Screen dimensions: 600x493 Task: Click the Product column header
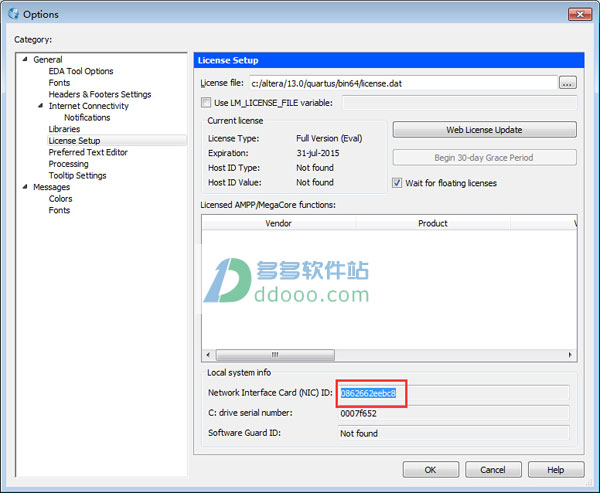click(433, 223)
